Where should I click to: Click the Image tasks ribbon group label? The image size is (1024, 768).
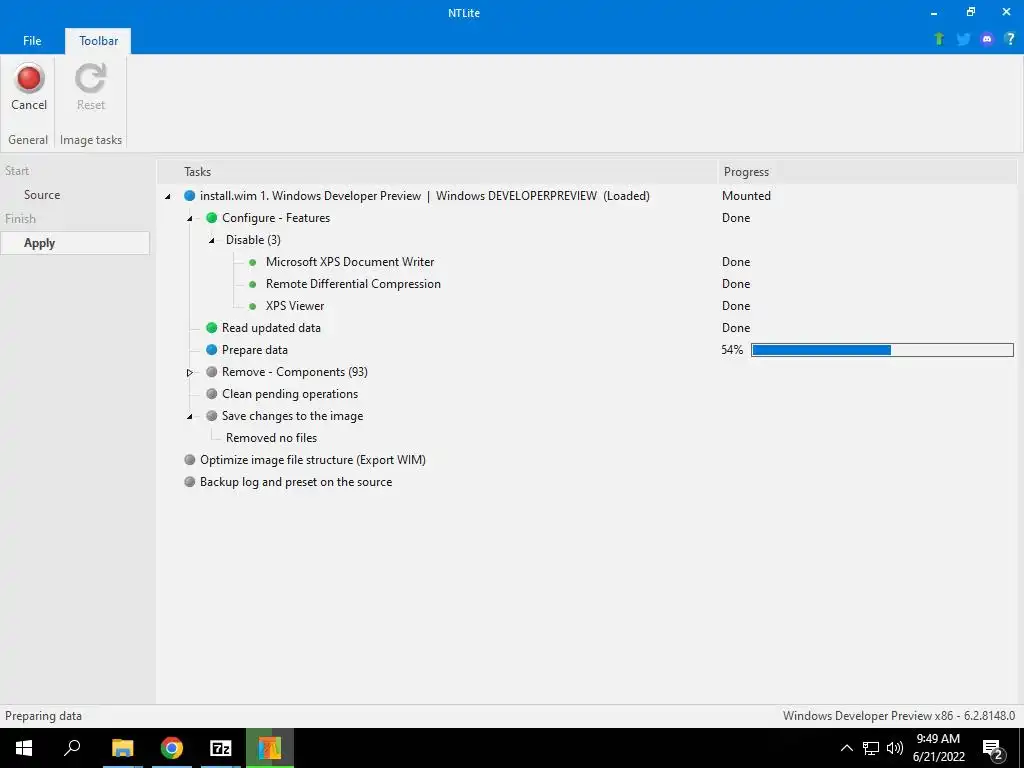(x=91, y=140)
